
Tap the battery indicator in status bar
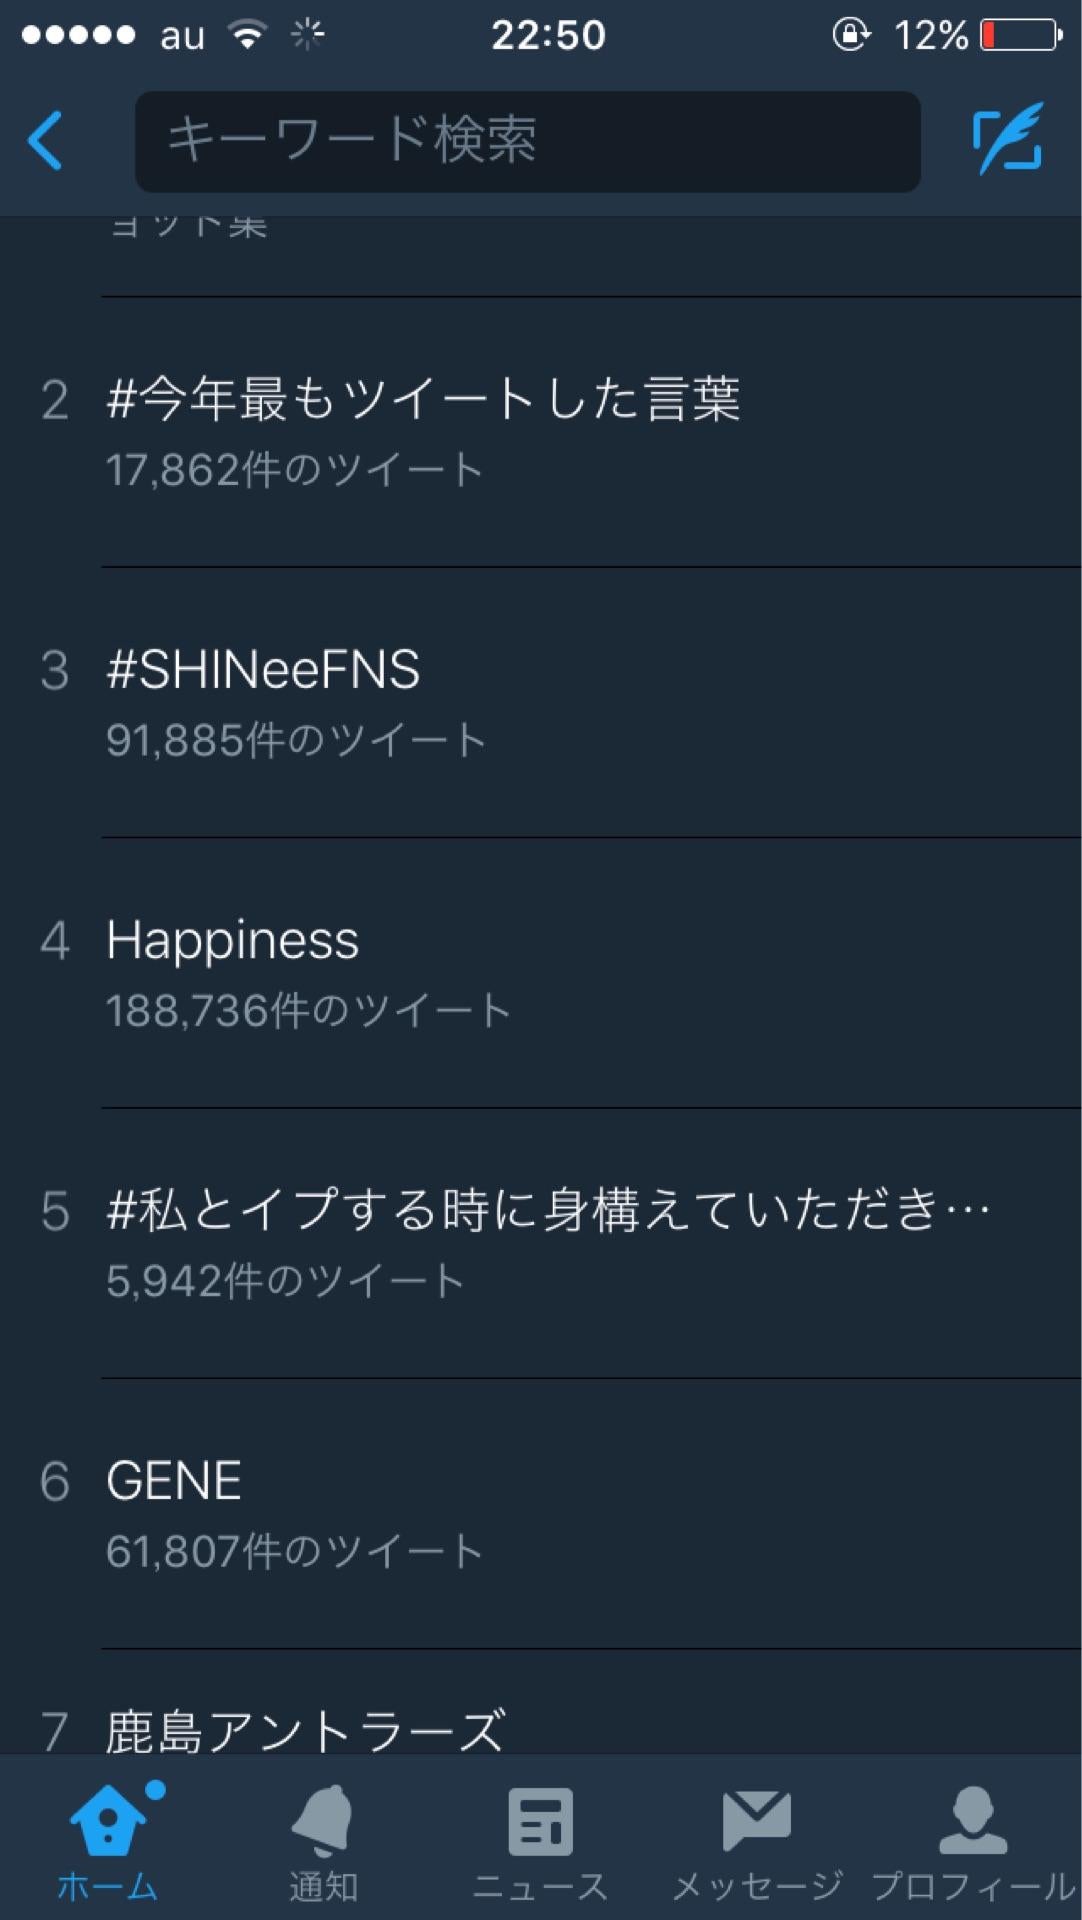(x=1021, y=36)
